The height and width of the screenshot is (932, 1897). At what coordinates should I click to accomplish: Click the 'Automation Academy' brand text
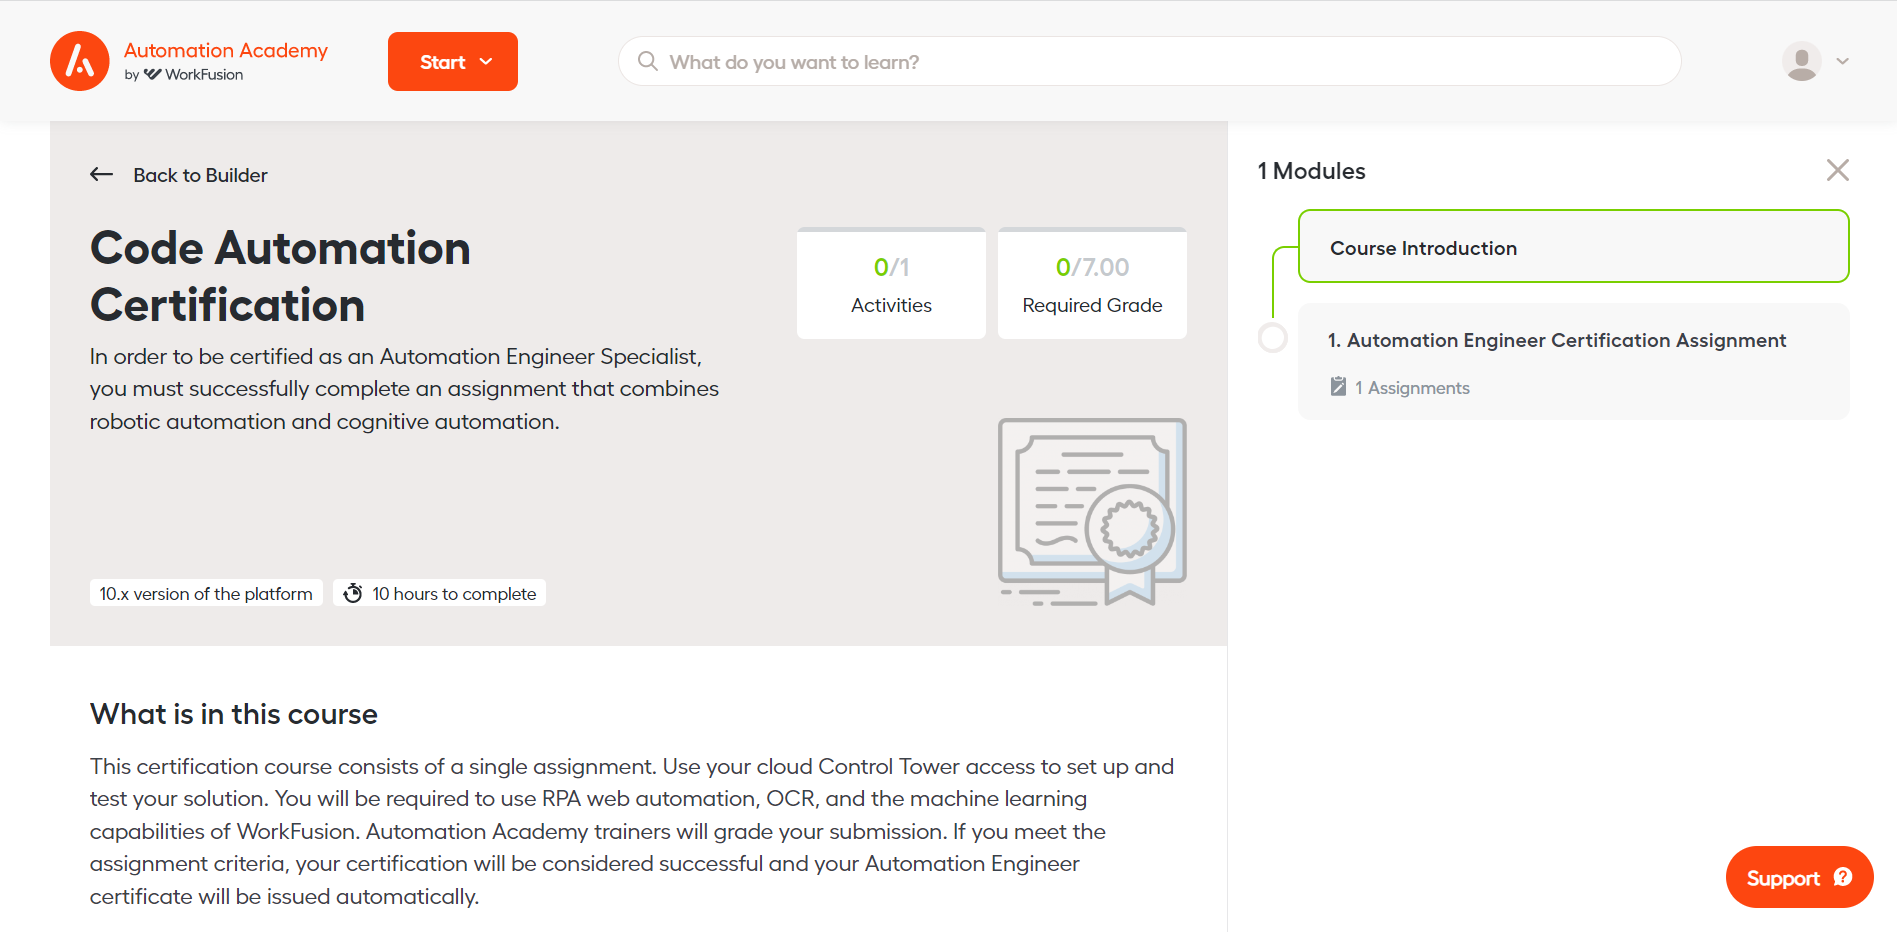coord(226,50)
